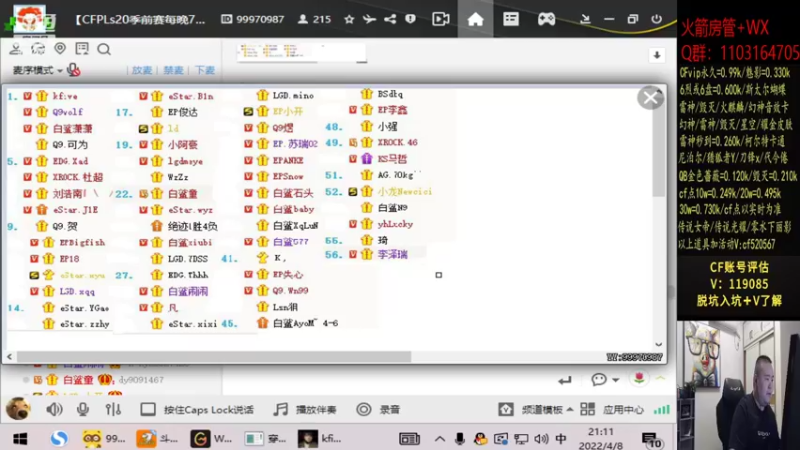Viewport: 800px width, 450px height.
Task: Click the 下麦 link
Action: click(205, 70)
